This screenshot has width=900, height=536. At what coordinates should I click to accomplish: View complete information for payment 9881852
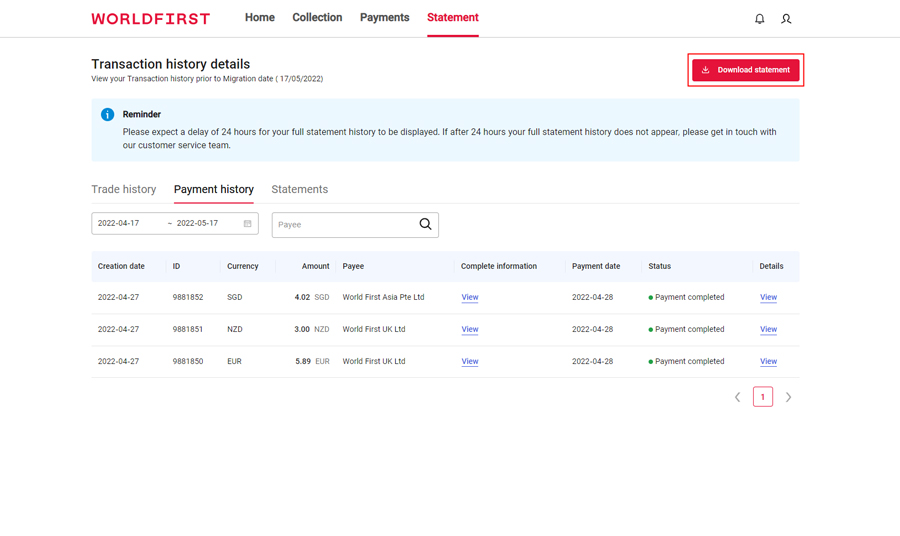[470, 297]
